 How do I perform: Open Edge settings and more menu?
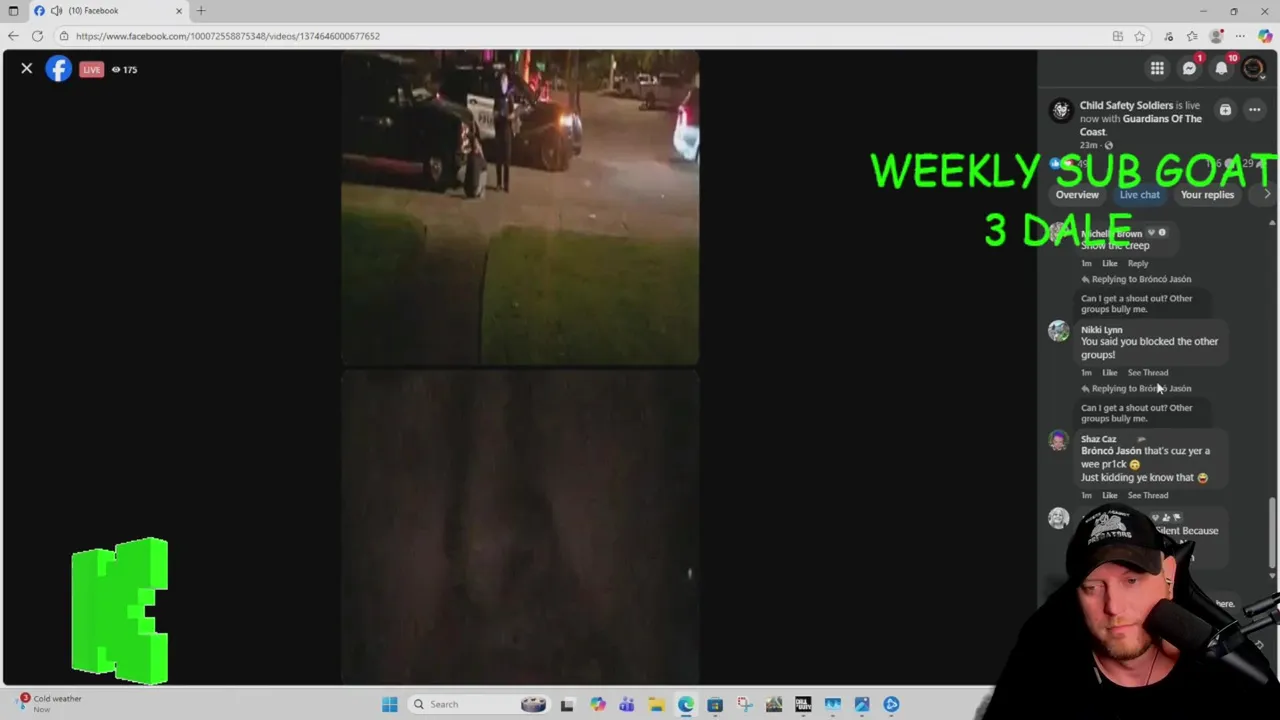point(1242,36)
